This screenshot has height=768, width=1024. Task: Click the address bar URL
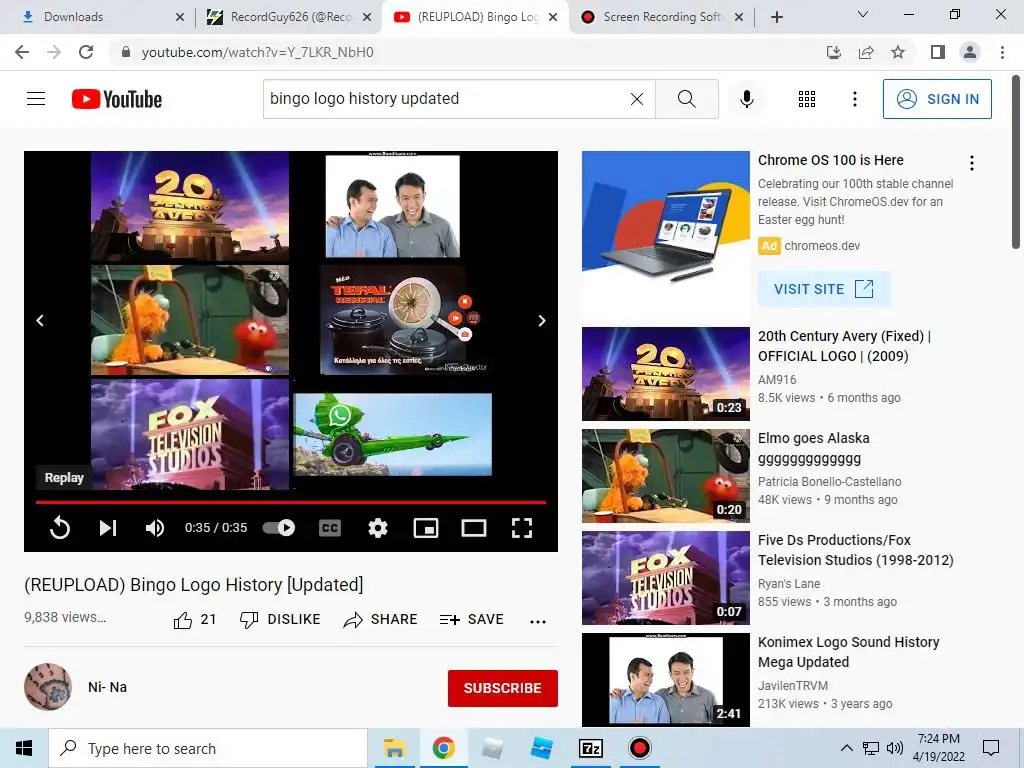pos(257,52)
